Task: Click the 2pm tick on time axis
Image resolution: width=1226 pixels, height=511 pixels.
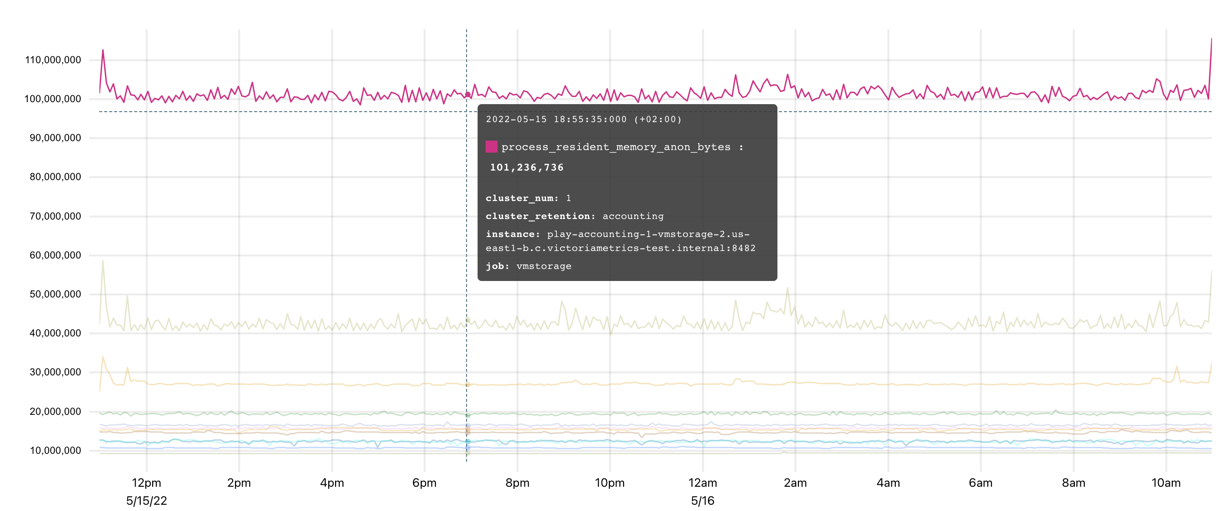Action: pyautogui.click(x=239, y=483)
